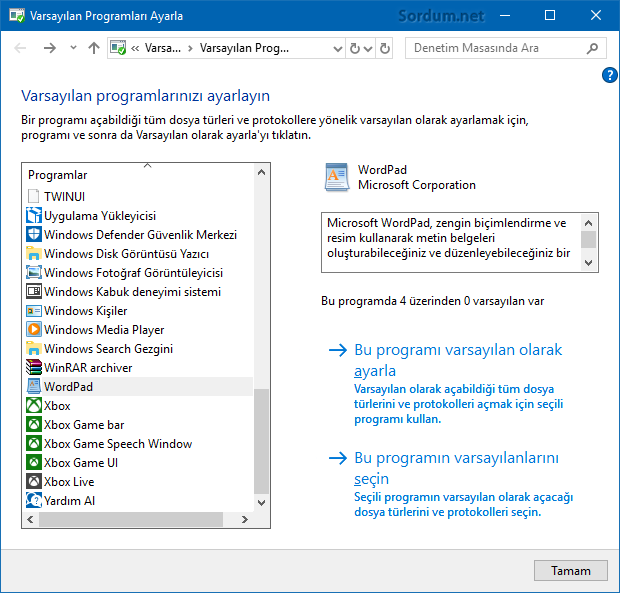Image resolution: width=620 pixels, height=593 pixels.
Task: Select 'Windows Kabuk deneyimi sistemi' row text
Action: click(x=132, y=291)
